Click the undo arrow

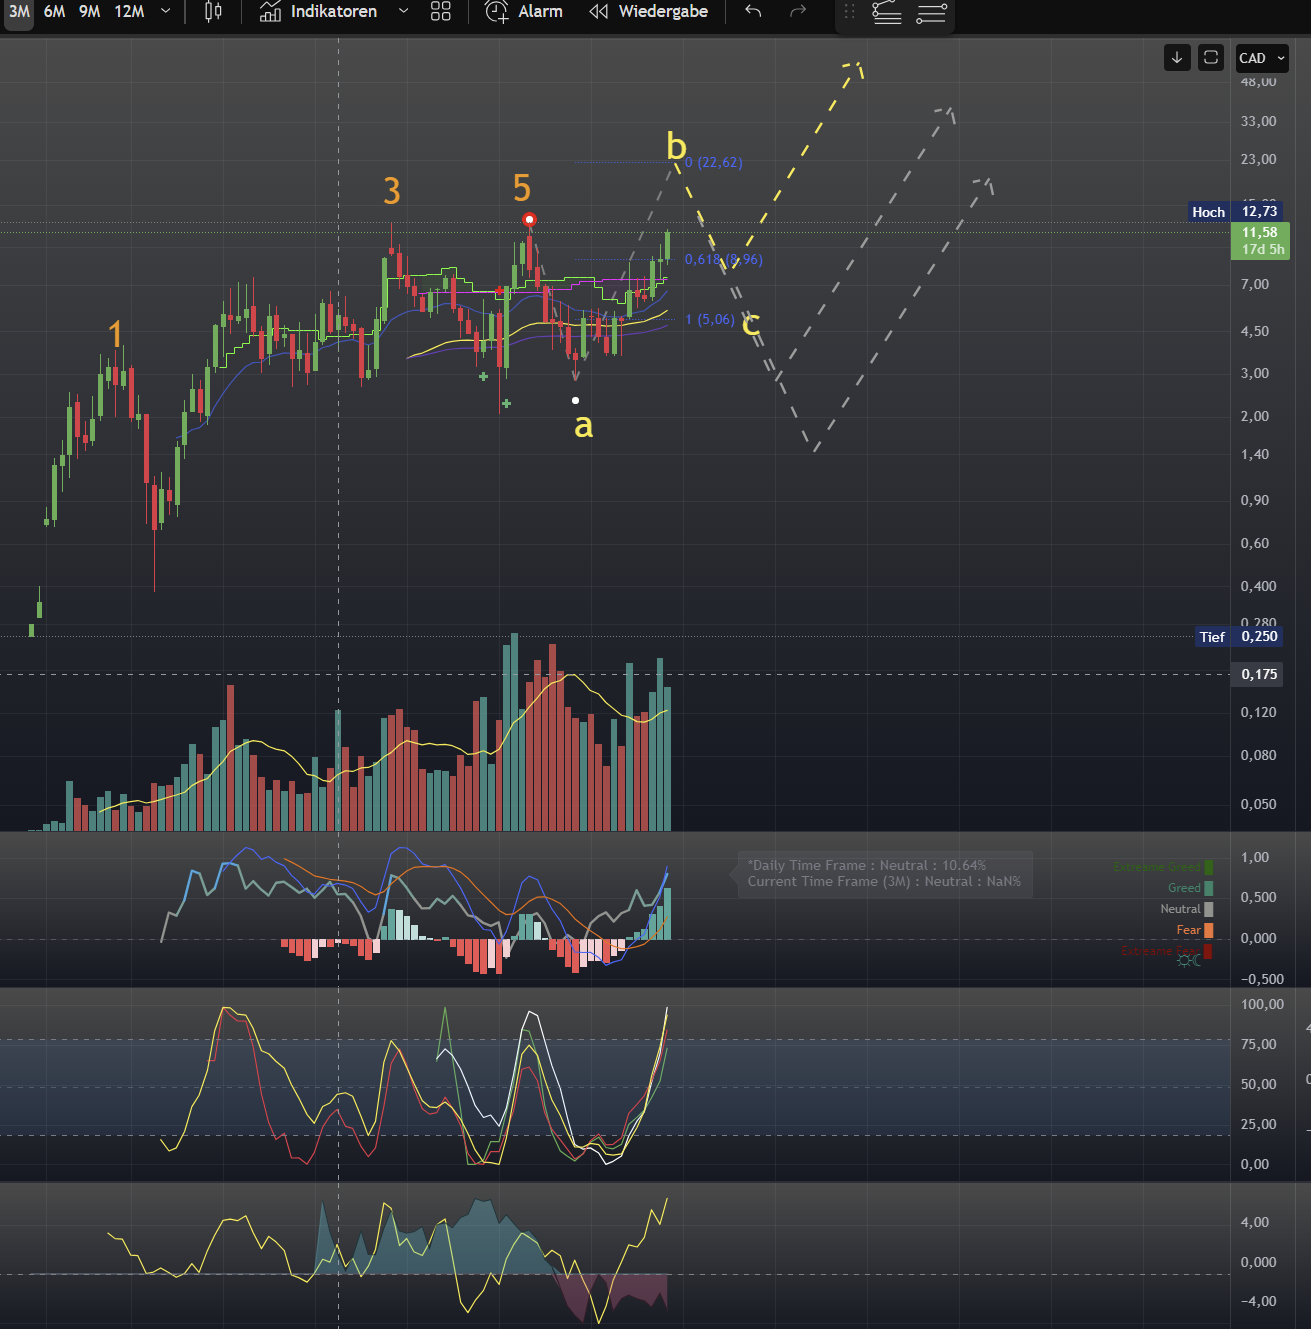753,12
